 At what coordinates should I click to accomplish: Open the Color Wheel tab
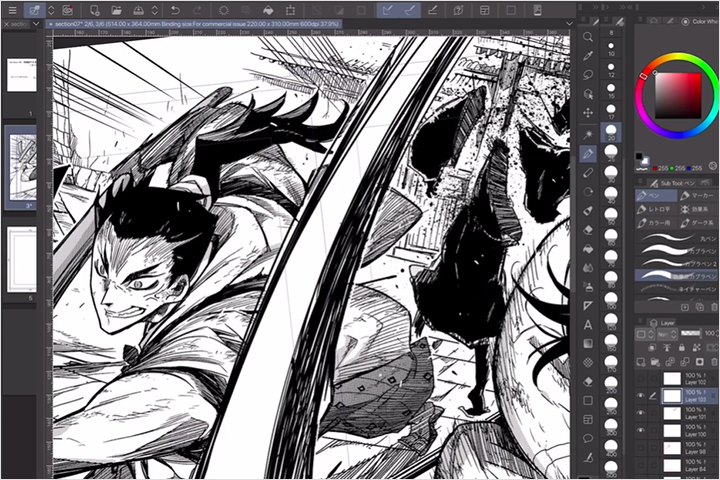(x=701, y=21)
